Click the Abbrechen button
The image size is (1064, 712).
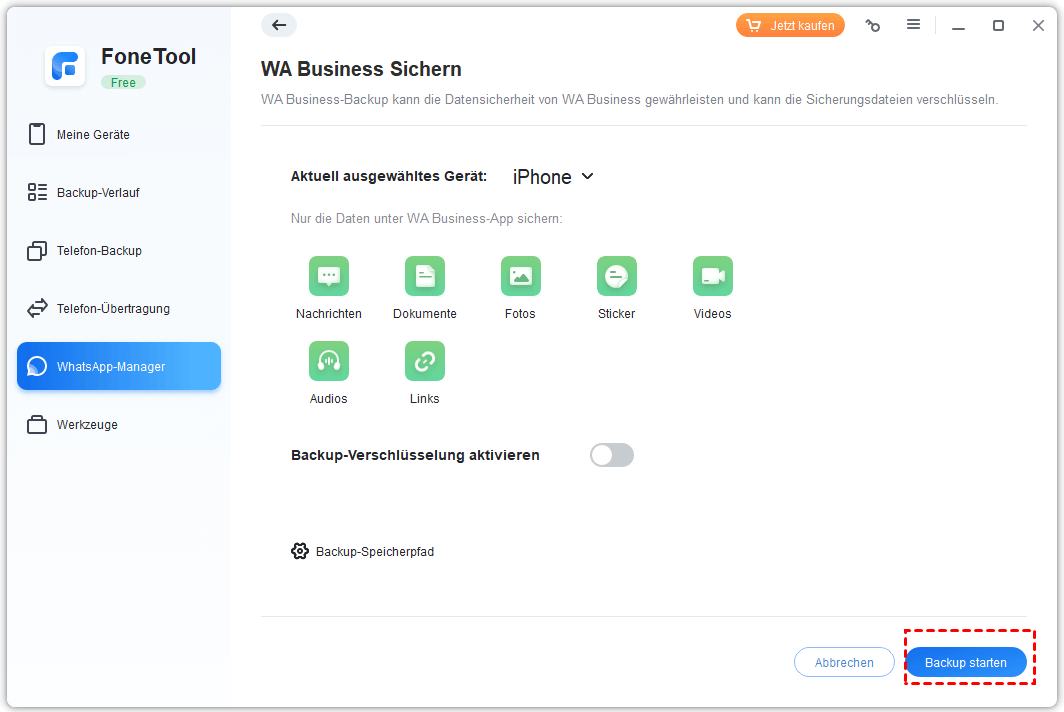(843, 662)
